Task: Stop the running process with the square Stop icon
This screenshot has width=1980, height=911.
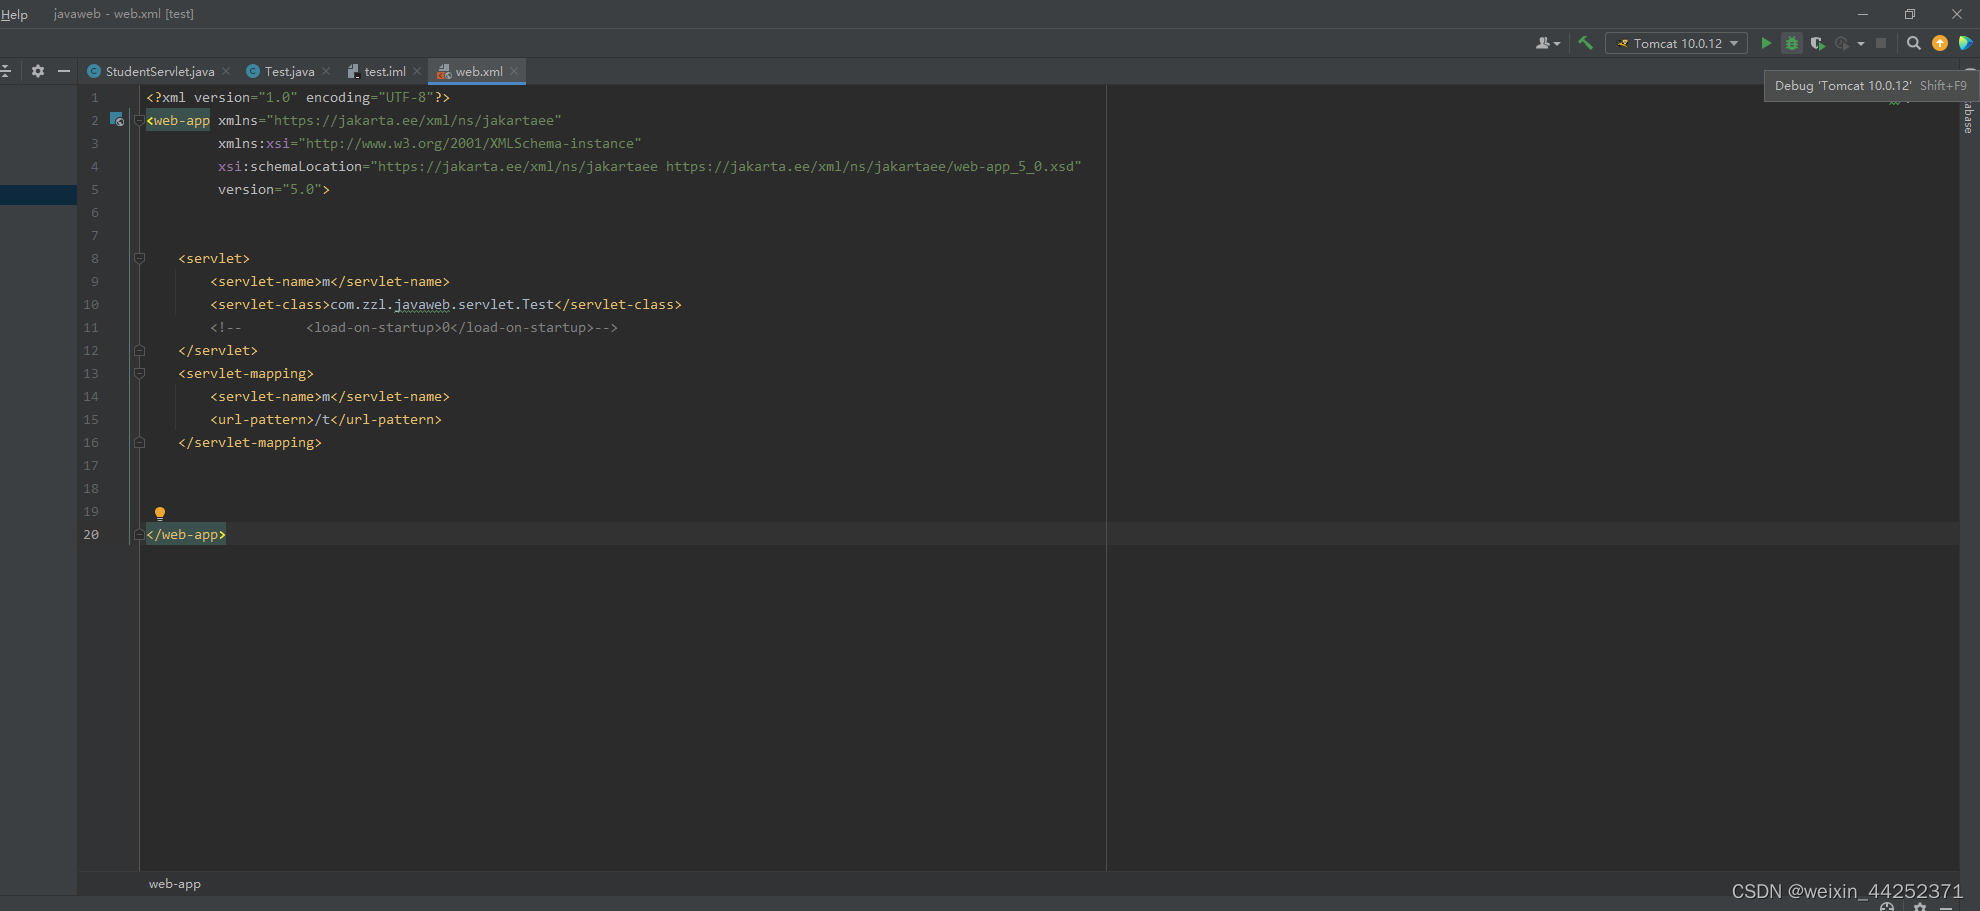Action: [1881, 43]
